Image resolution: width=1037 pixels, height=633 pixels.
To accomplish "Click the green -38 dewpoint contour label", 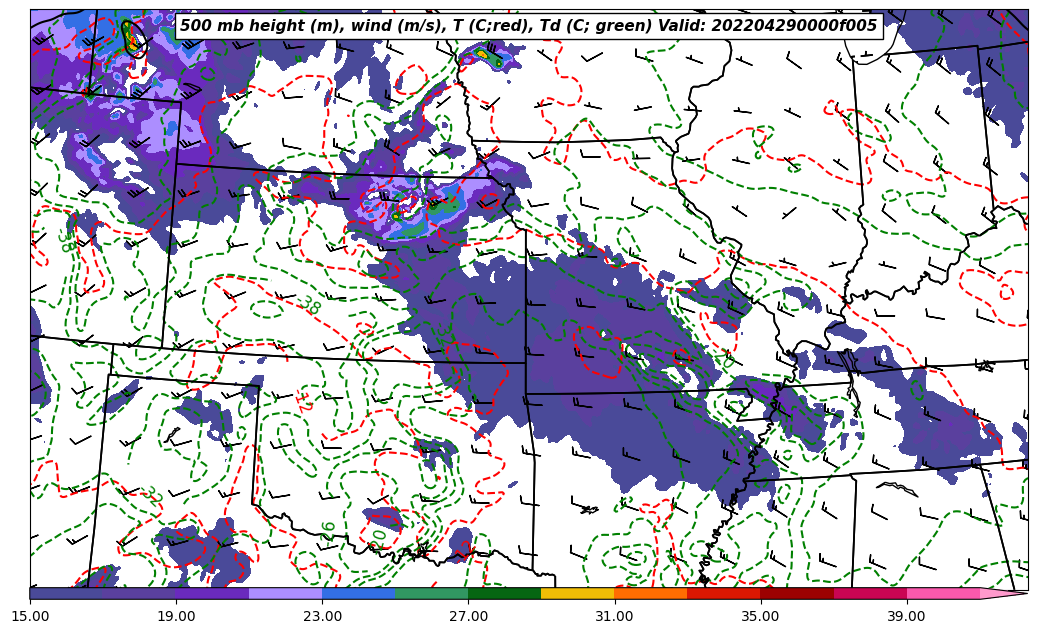I will (307, 305).
